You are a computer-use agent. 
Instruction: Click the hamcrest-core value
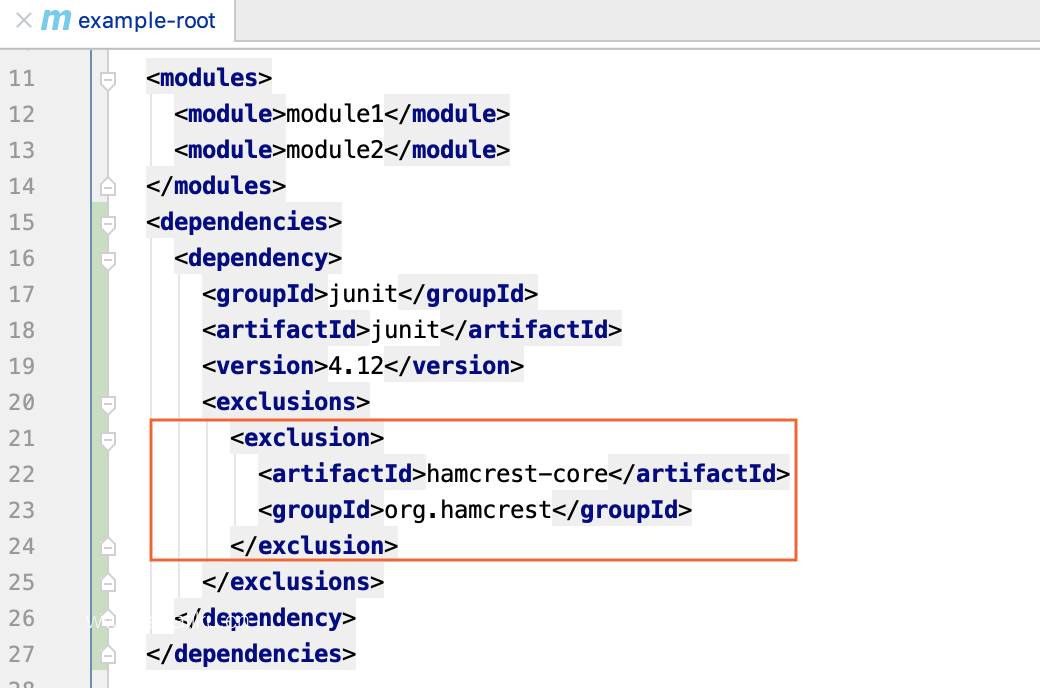[517, 473]
